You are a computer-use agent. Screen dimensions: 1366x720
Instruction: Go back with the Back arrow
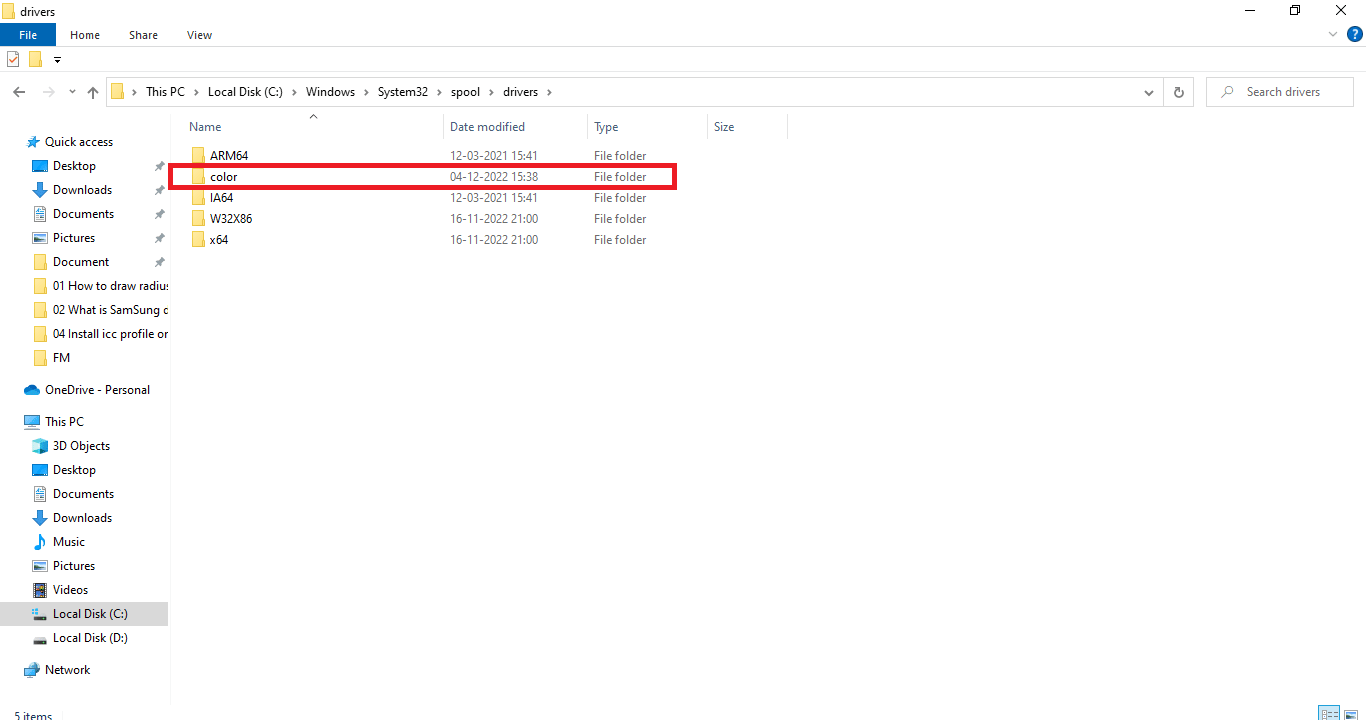point(19,92)
